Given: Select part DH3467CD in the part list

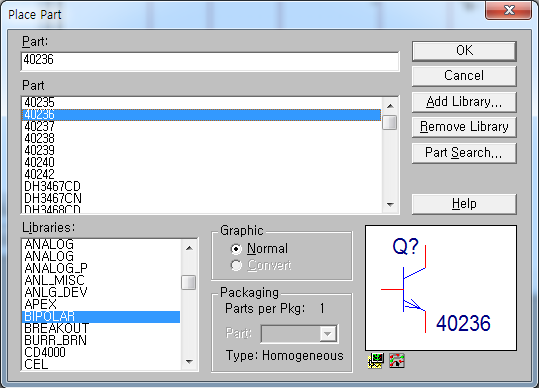Looking at the screenshot, I should [x=201, y=187].
